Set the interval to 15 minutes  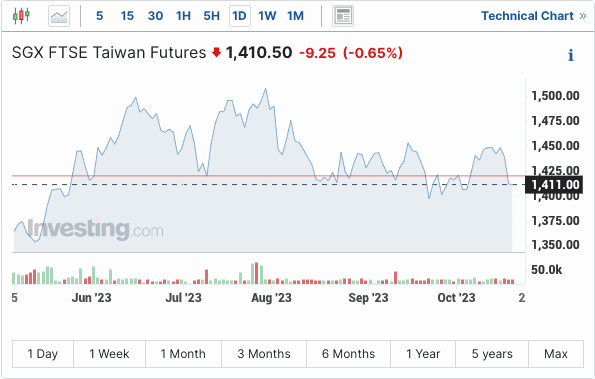pos(127,16)
